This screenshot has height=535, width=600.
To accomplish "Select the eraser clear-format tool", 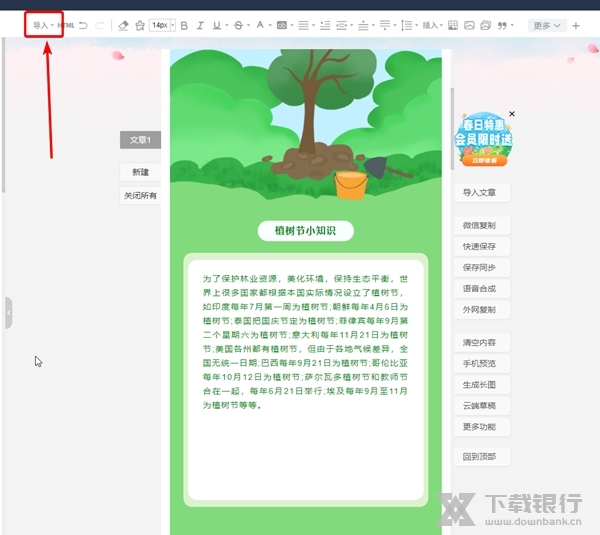I will [123, 25].
